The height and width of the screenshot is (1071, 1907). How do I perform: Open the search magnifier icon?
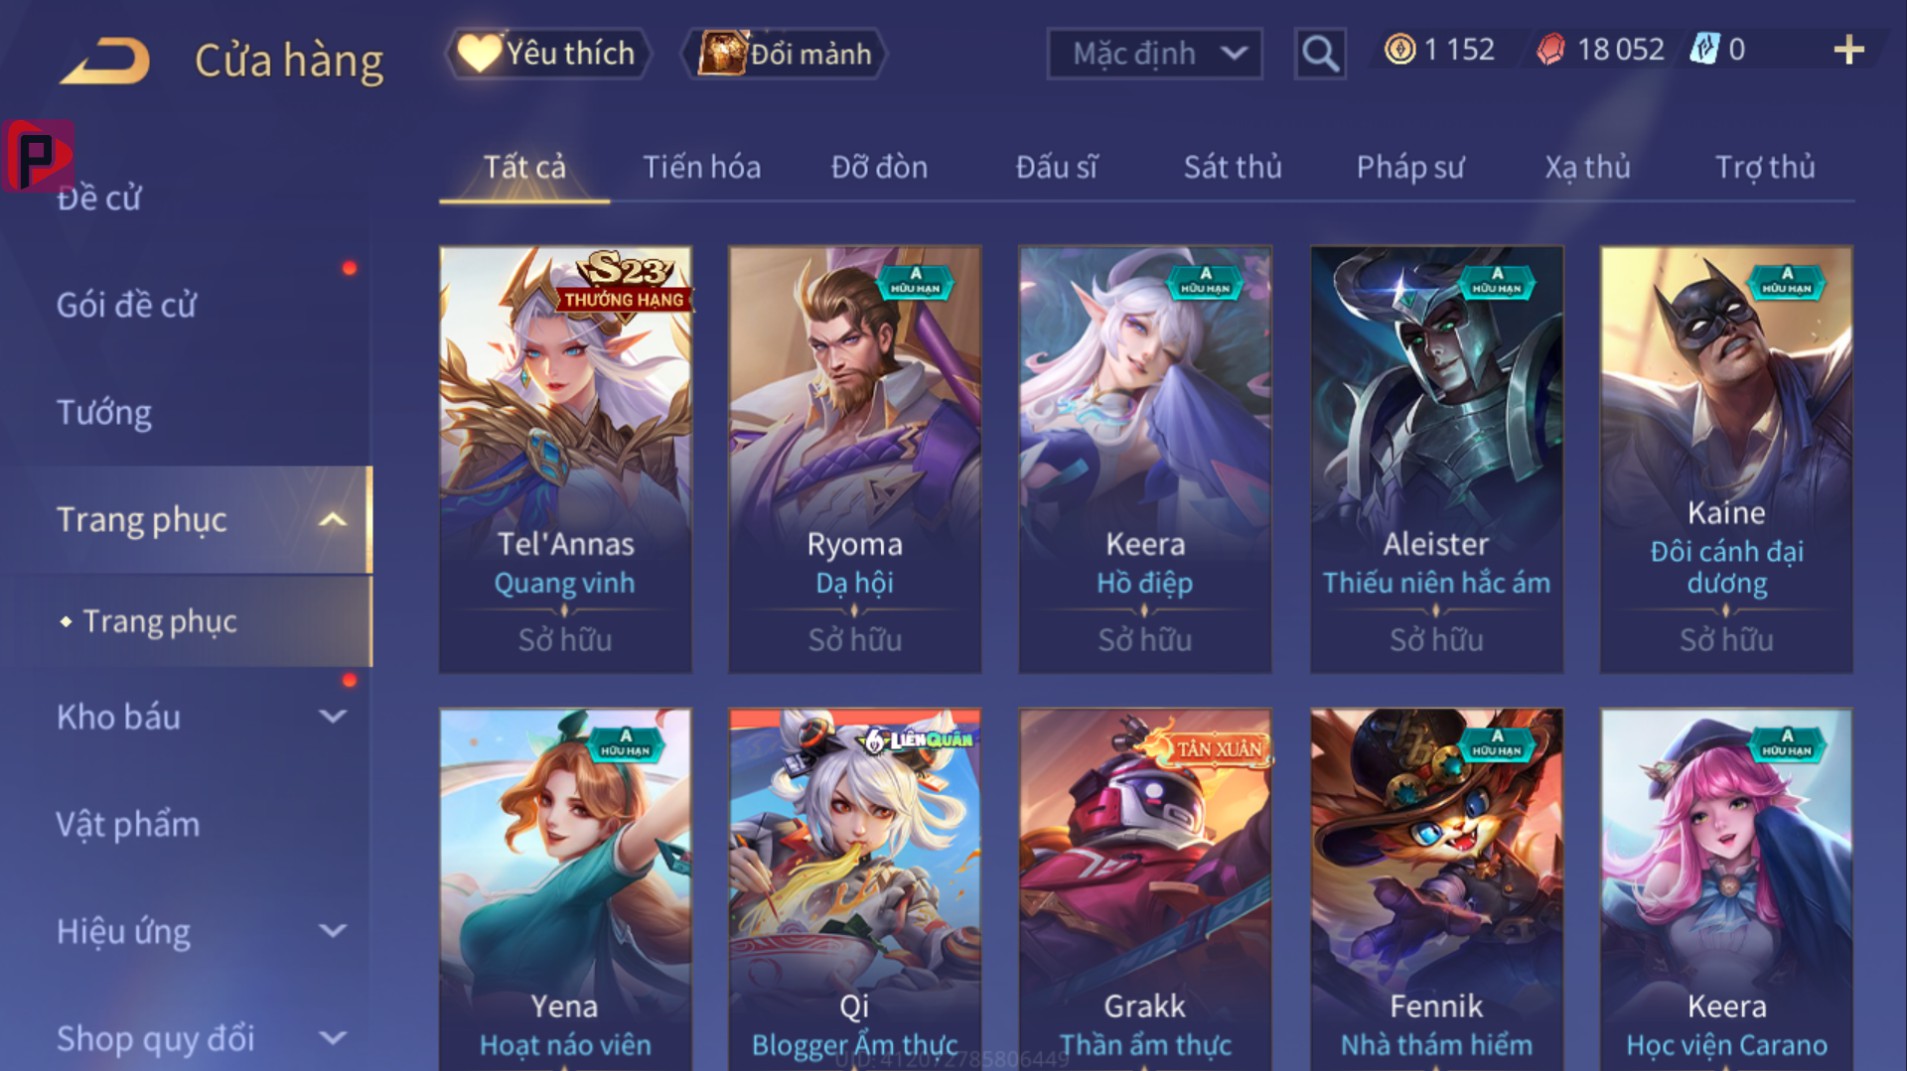[1320, 53]
